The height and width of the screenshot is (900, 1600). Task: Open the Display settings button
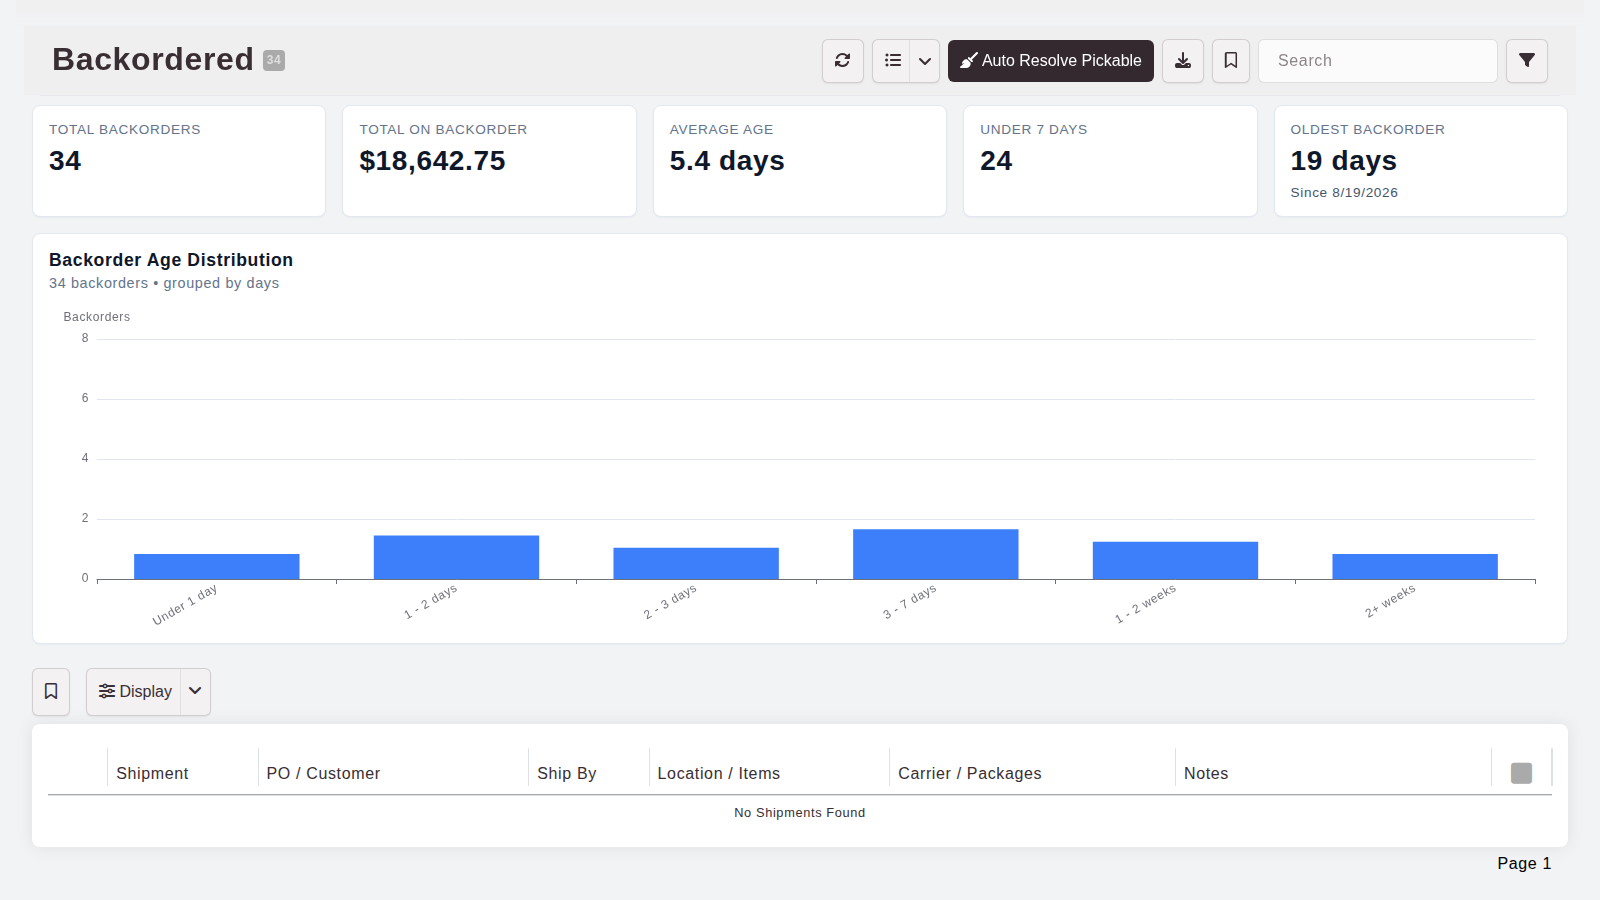[x=134, y=692]
